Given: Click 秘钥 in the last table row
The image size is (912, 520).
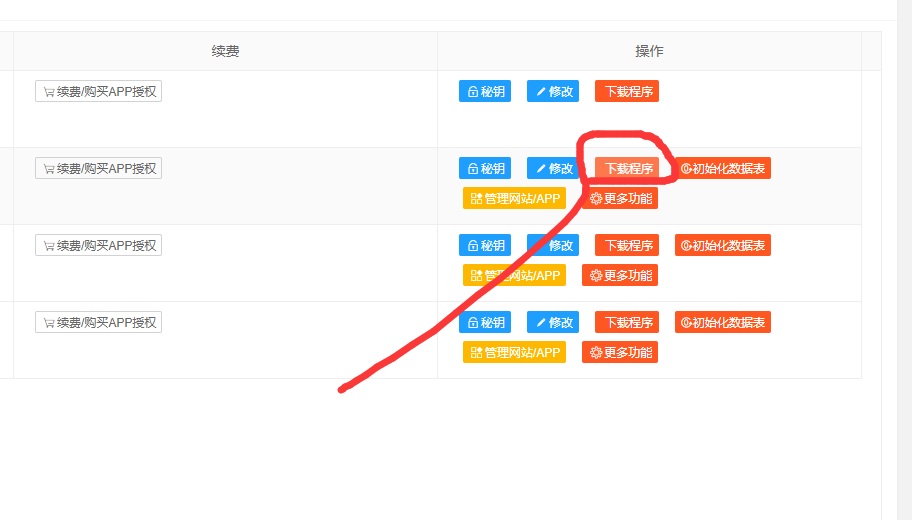Looking at the screenshot, I should coord(485,322).
